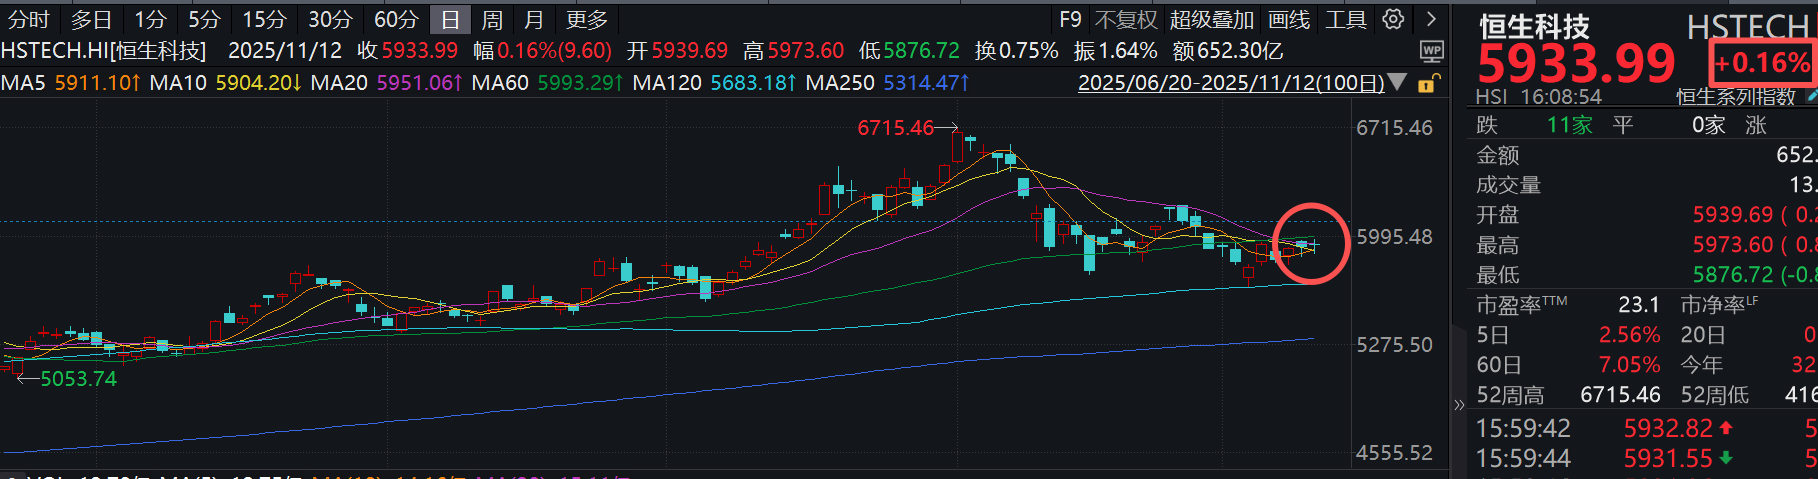This screenshot has width=1818, height=479.
Task: Click the MA250 indicator label
Action: tap(840, 83)
